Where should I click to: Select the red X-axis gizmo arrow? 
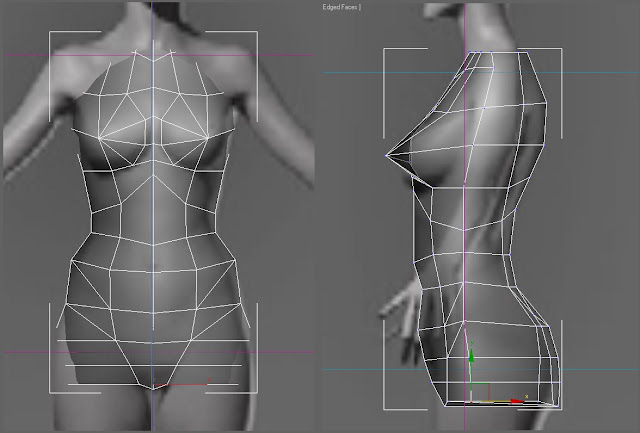pyautogui.click(x=517, y=402)
